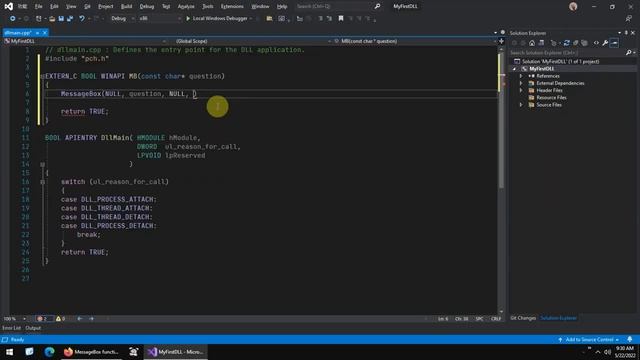Viewport: 640px width, 360px height.
Task: Toggle bookmark icon in toolbar
Action: point(340,18)
